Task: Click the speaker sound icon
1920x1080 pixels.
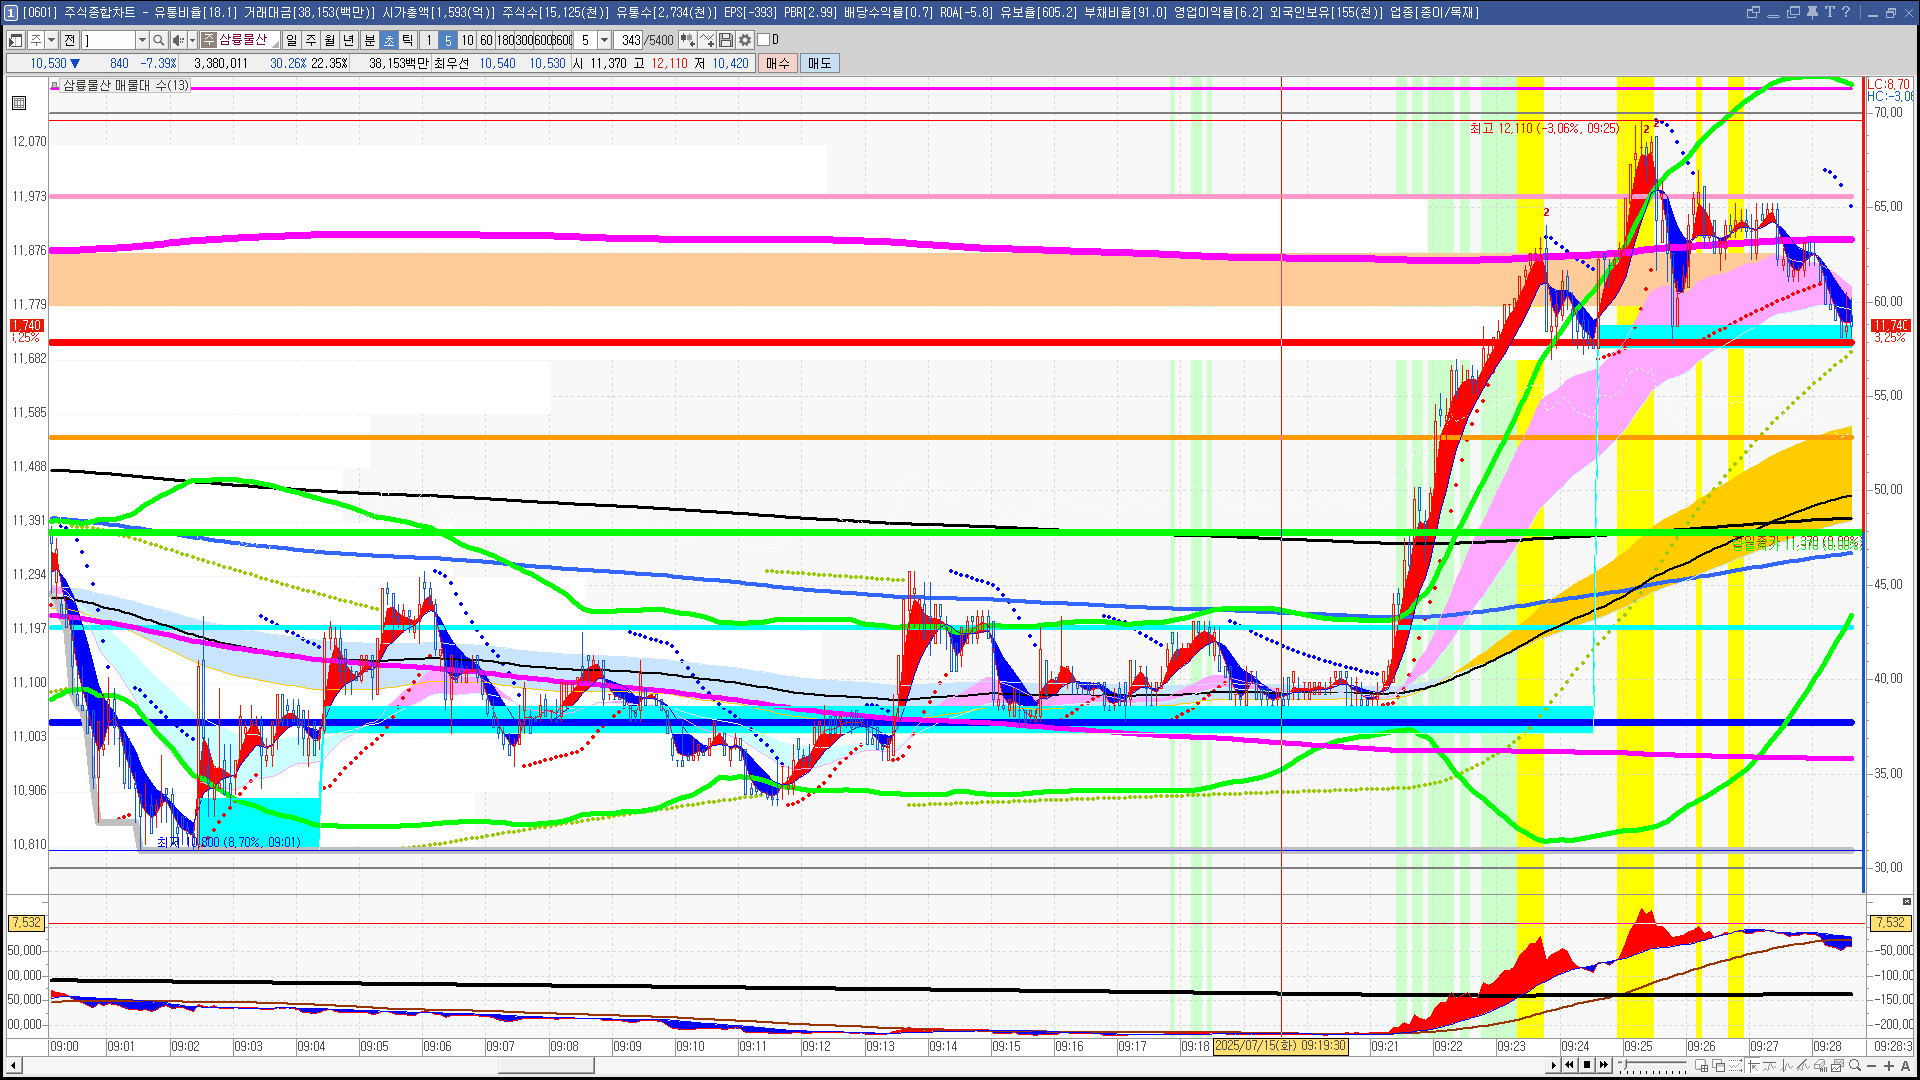Action: (x=177, y=40)
